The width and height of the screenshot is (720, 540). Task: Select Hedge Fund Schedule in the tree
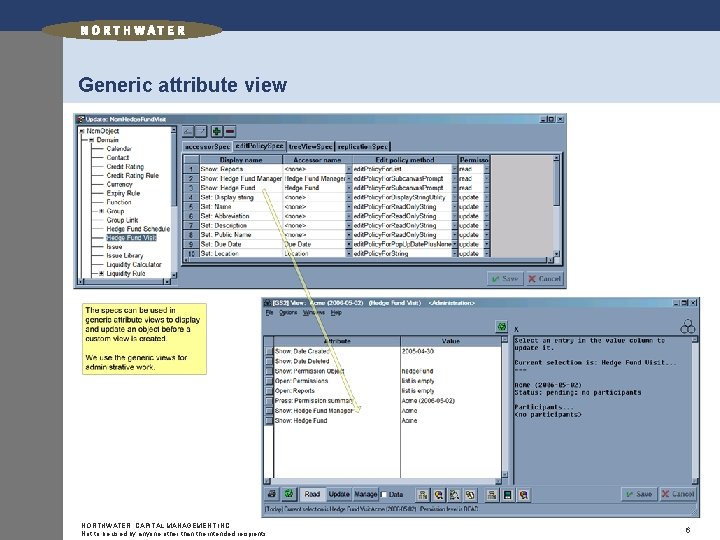pyautogui.click(x=138, y=229)
